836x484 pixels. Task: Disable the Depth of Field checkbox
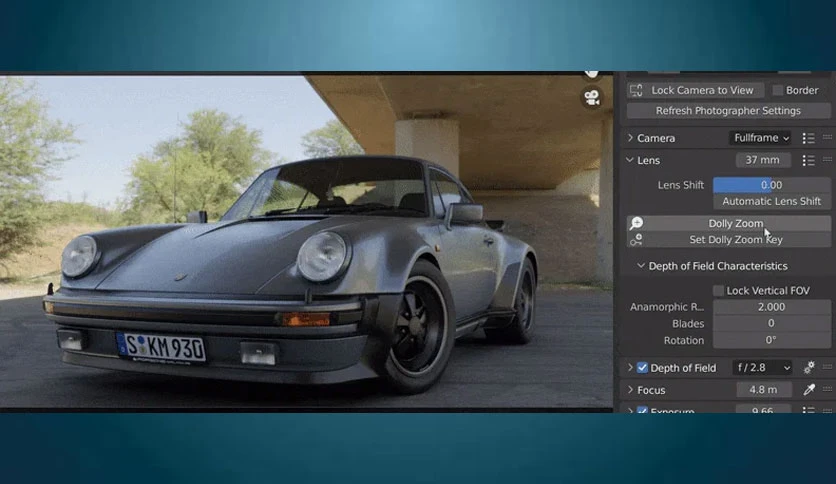(x=642, y=368)
